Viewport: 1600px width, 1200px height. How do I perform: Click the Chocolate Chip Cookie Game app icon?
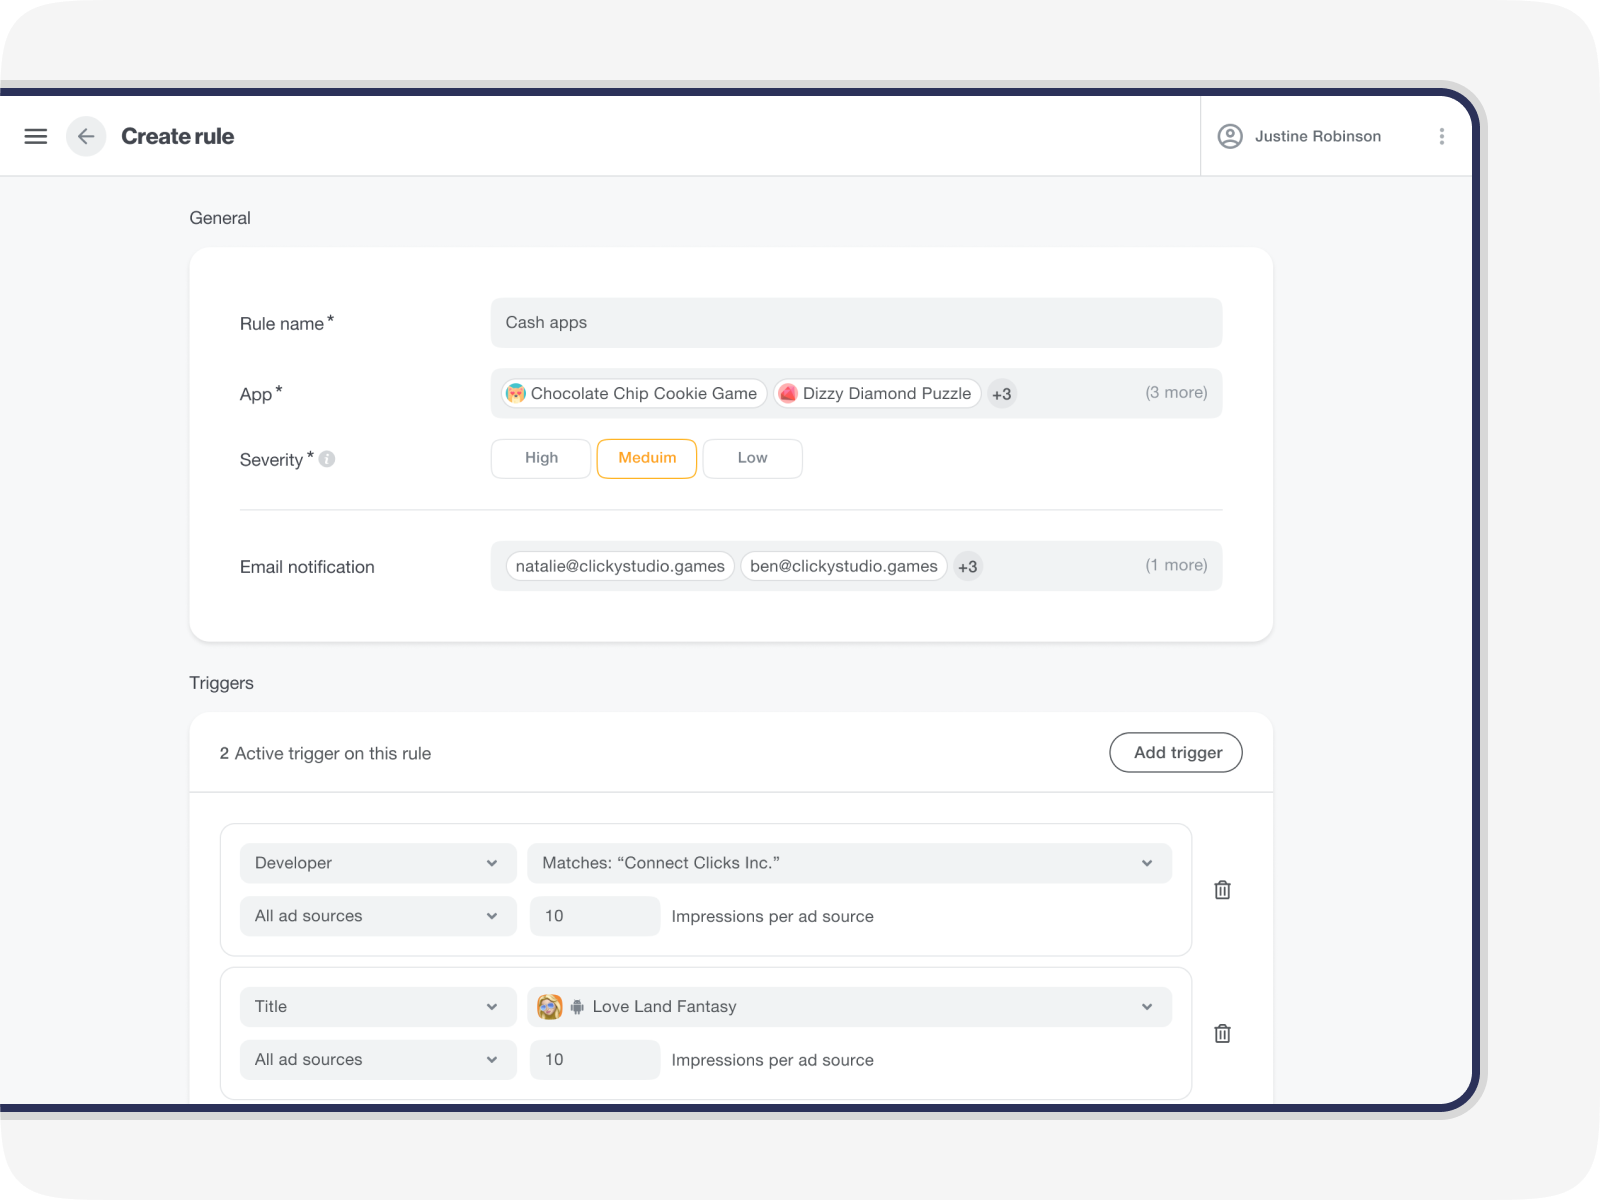click(516, 393)
